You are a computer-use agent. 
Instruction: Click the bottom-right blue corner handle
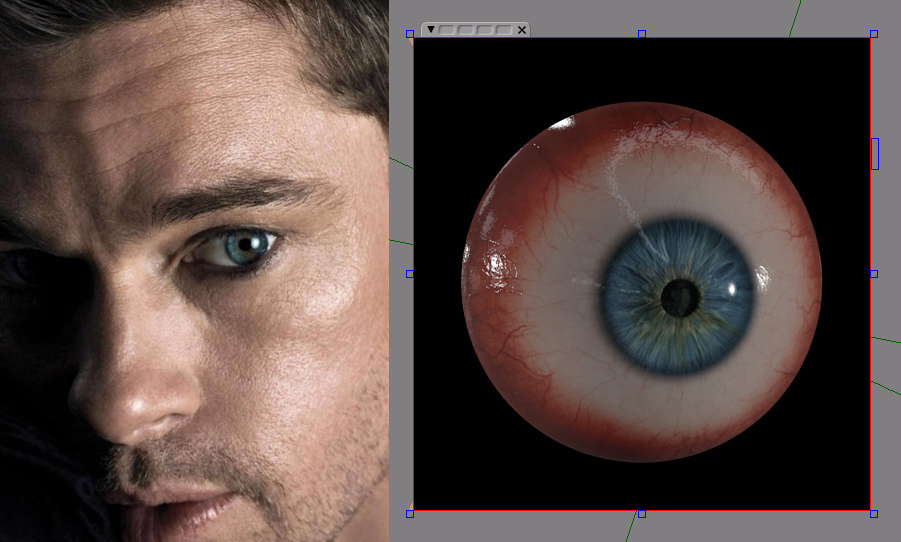tap(874, 514)
